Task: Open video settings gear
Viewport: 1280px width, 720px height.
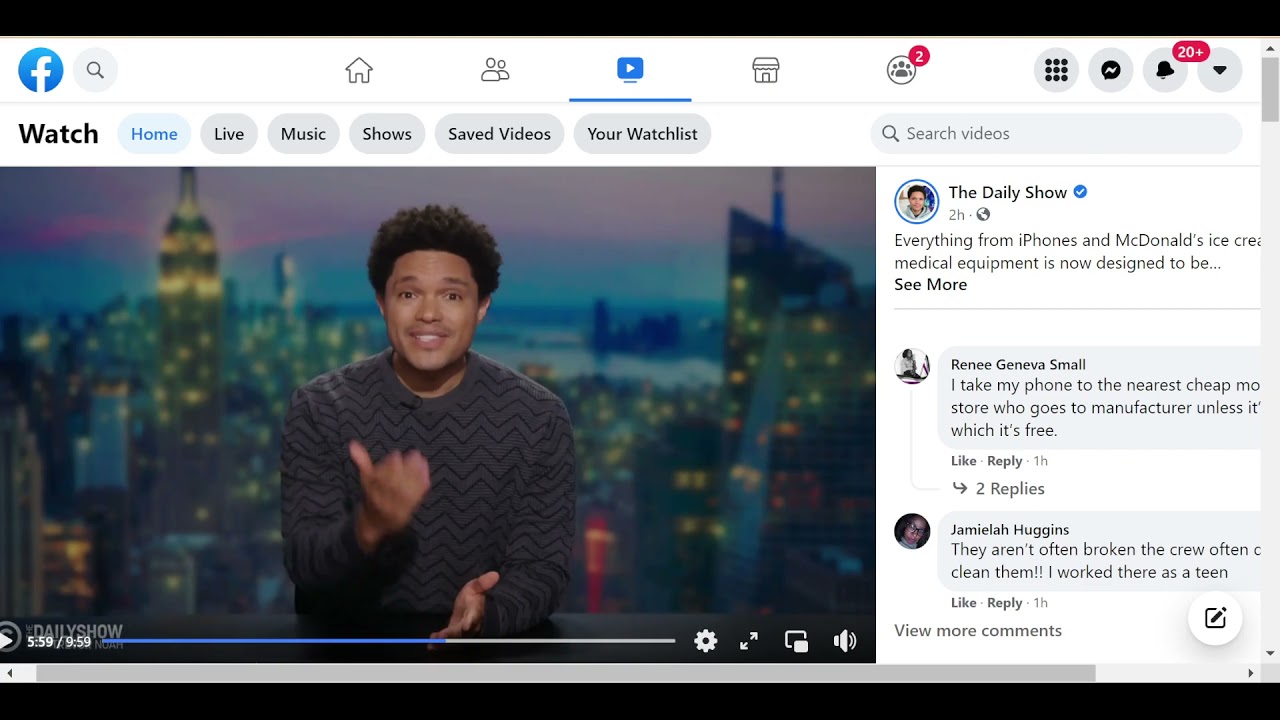Action: pos(706,641)
